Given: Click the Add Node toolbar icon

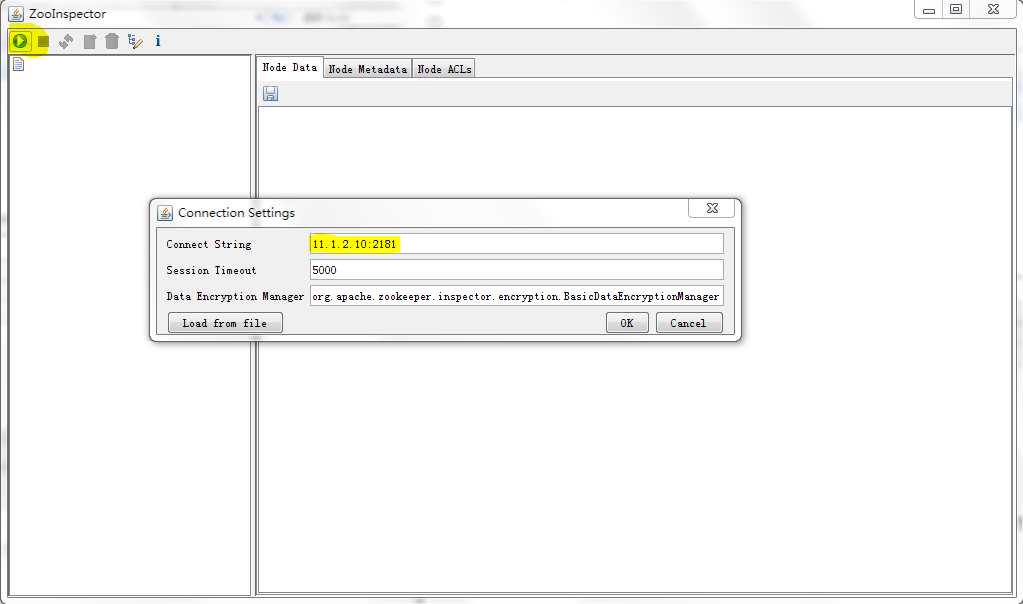Looking at the screenshot, I should 89,41.
